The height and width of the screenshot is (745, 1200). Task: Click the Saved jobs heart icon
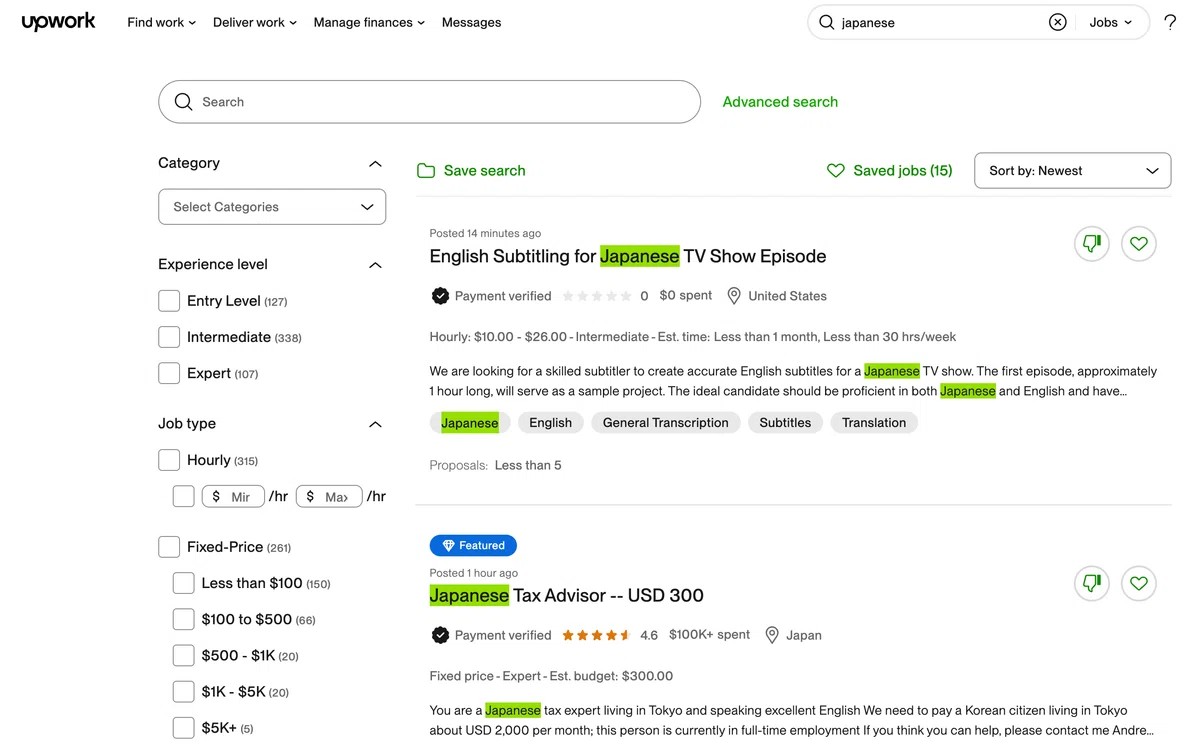coord(836,171)
